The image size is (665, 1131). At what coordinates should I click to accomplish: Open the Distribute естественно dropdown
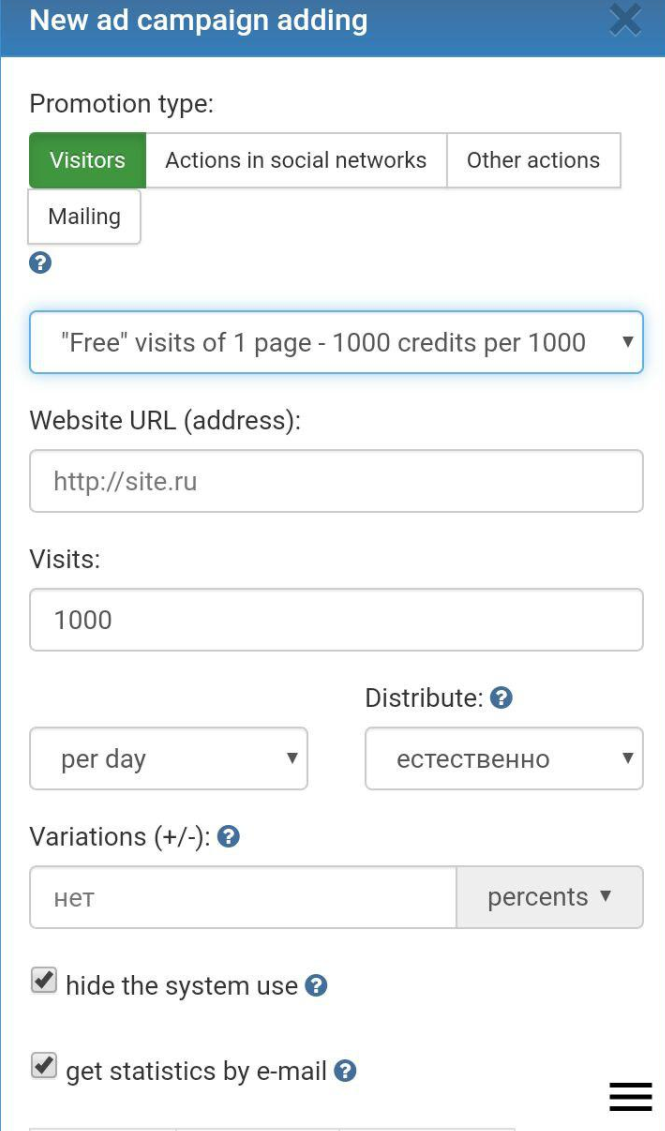click(503, 759)
